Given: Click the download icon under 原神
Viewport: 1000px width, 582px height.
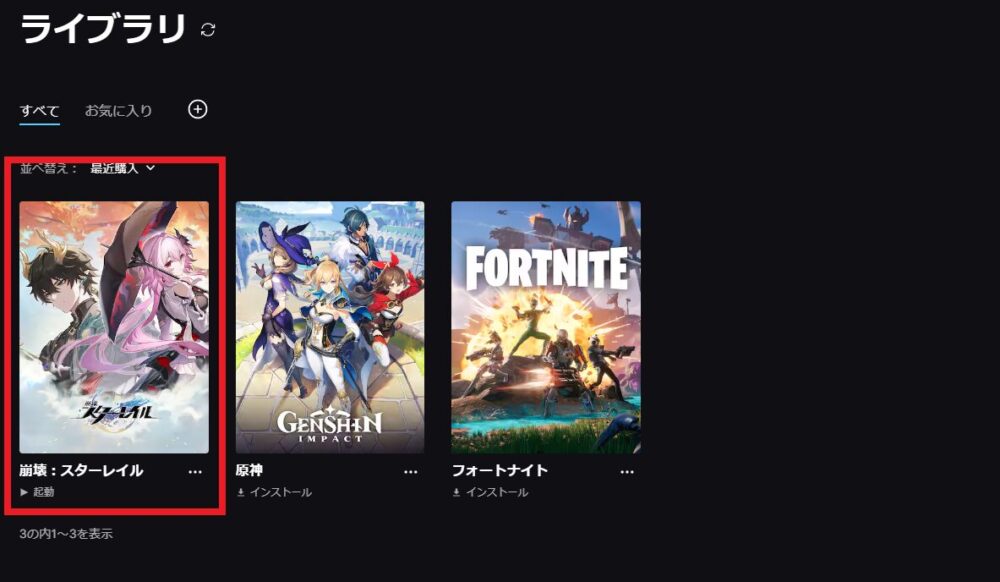Looking at the screenshot, I should coord(240,493).
